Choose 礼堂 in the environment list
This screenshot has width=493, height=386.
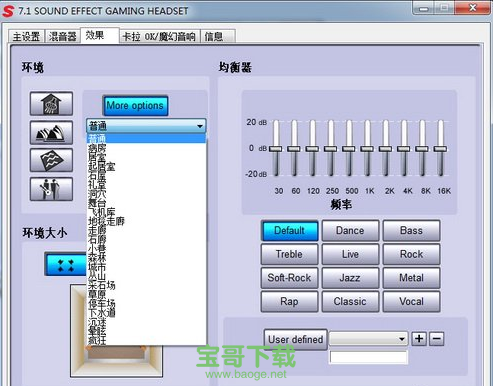(x=146, y=184)
